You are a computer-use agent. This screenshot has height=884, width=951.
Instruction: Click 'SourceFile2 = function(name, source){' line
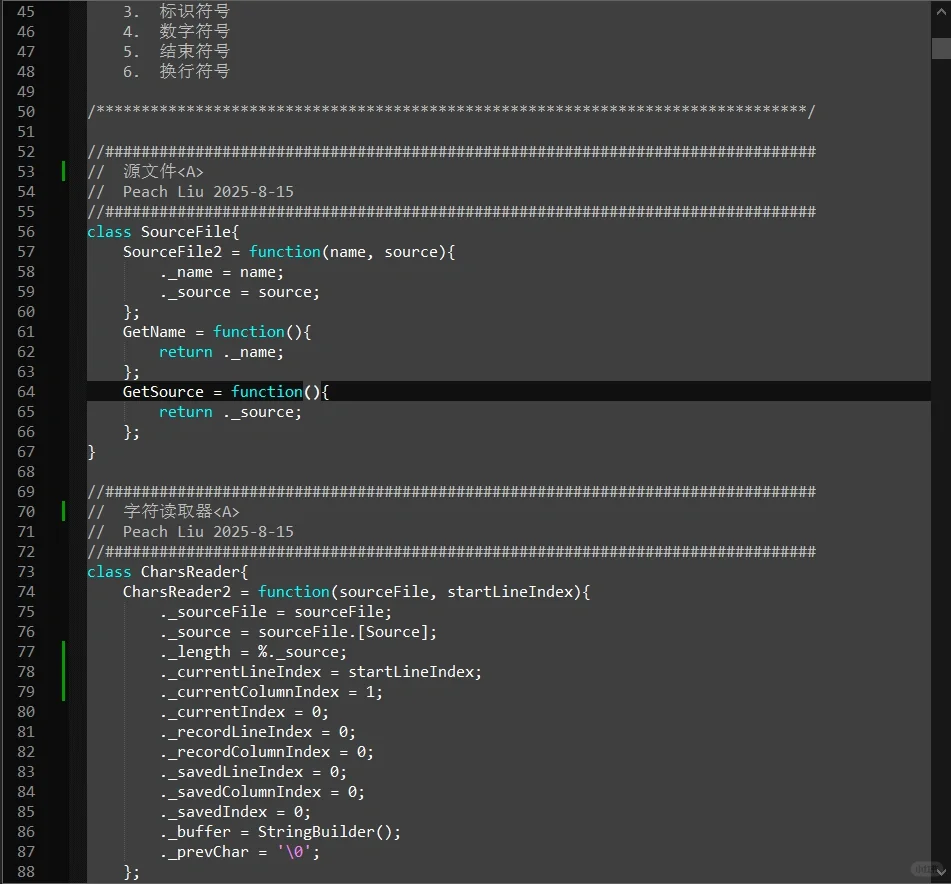(x=289, y=252)
